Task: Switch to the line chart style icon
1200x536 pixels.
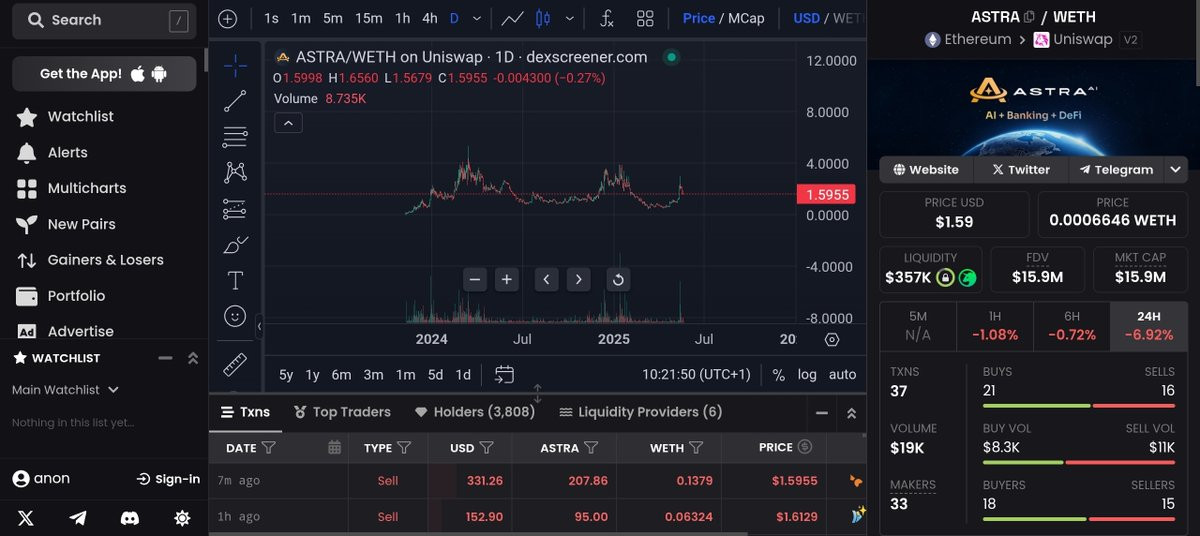Action: click(512, 18)
